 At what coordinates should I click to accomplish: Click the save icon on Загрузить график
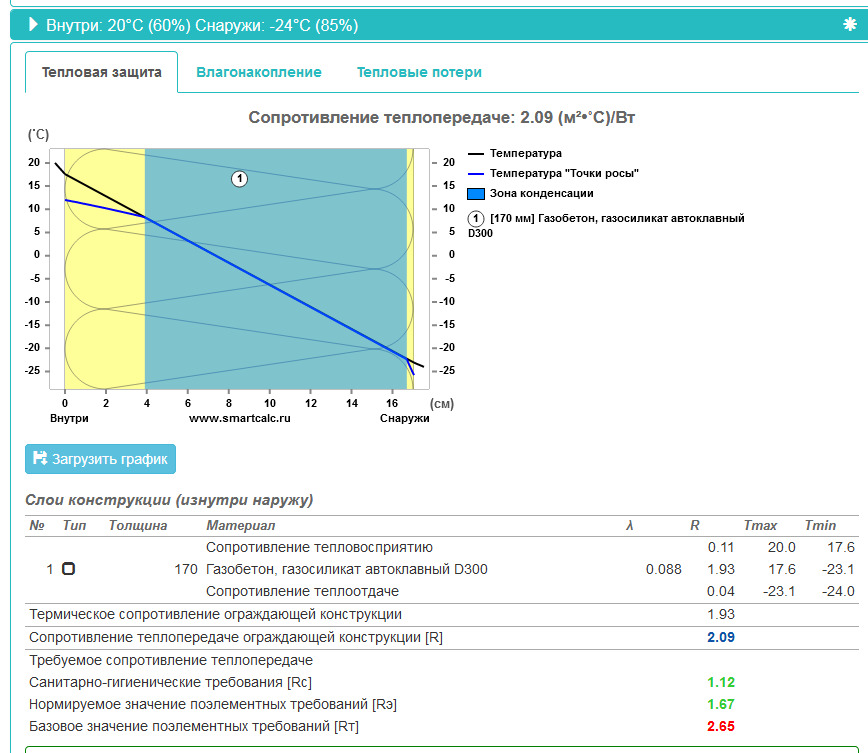pyautogui.click(x=40, y=458)
